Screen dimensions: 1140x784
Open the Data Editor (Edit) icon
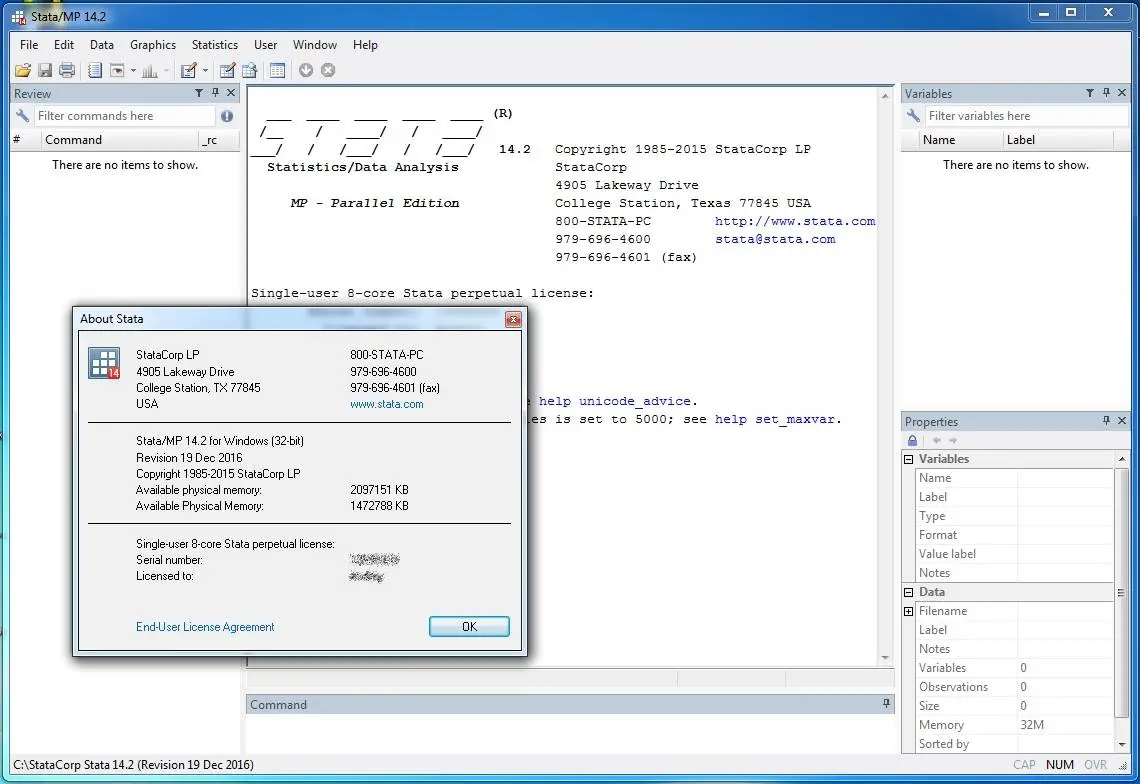227,70
